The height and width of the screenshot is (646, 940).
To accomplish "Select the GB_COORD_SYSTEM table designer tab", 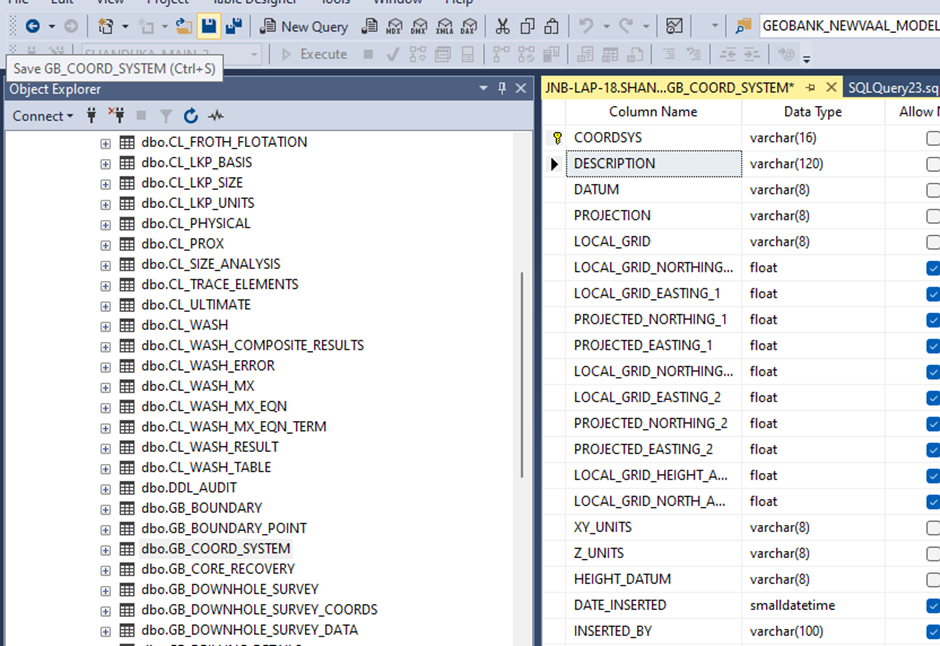I will coord(667,87).
